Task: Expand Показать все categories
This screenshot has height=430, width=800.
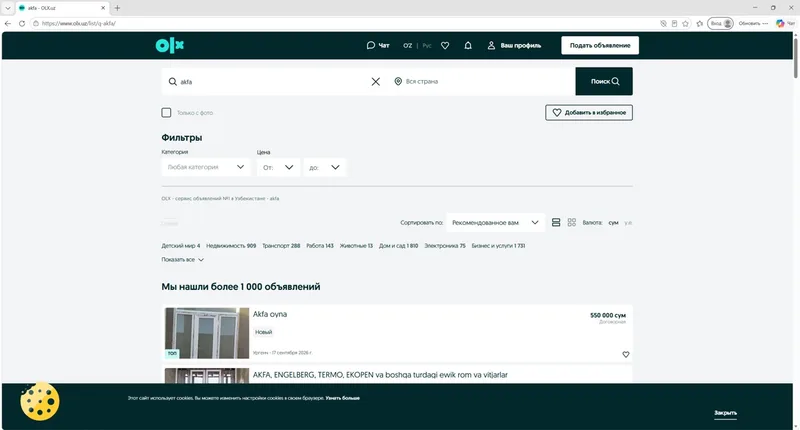Action: point(183,260)
